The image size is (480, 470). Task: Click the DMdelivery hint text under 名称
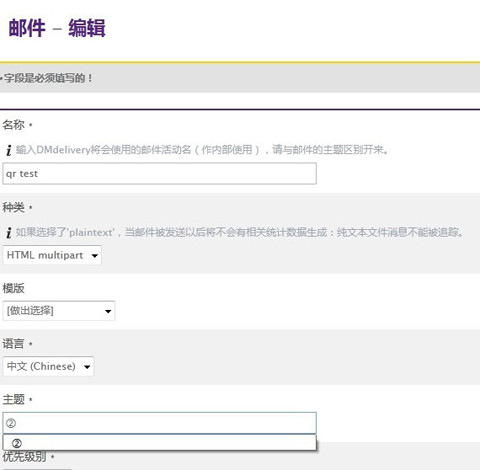202,150
